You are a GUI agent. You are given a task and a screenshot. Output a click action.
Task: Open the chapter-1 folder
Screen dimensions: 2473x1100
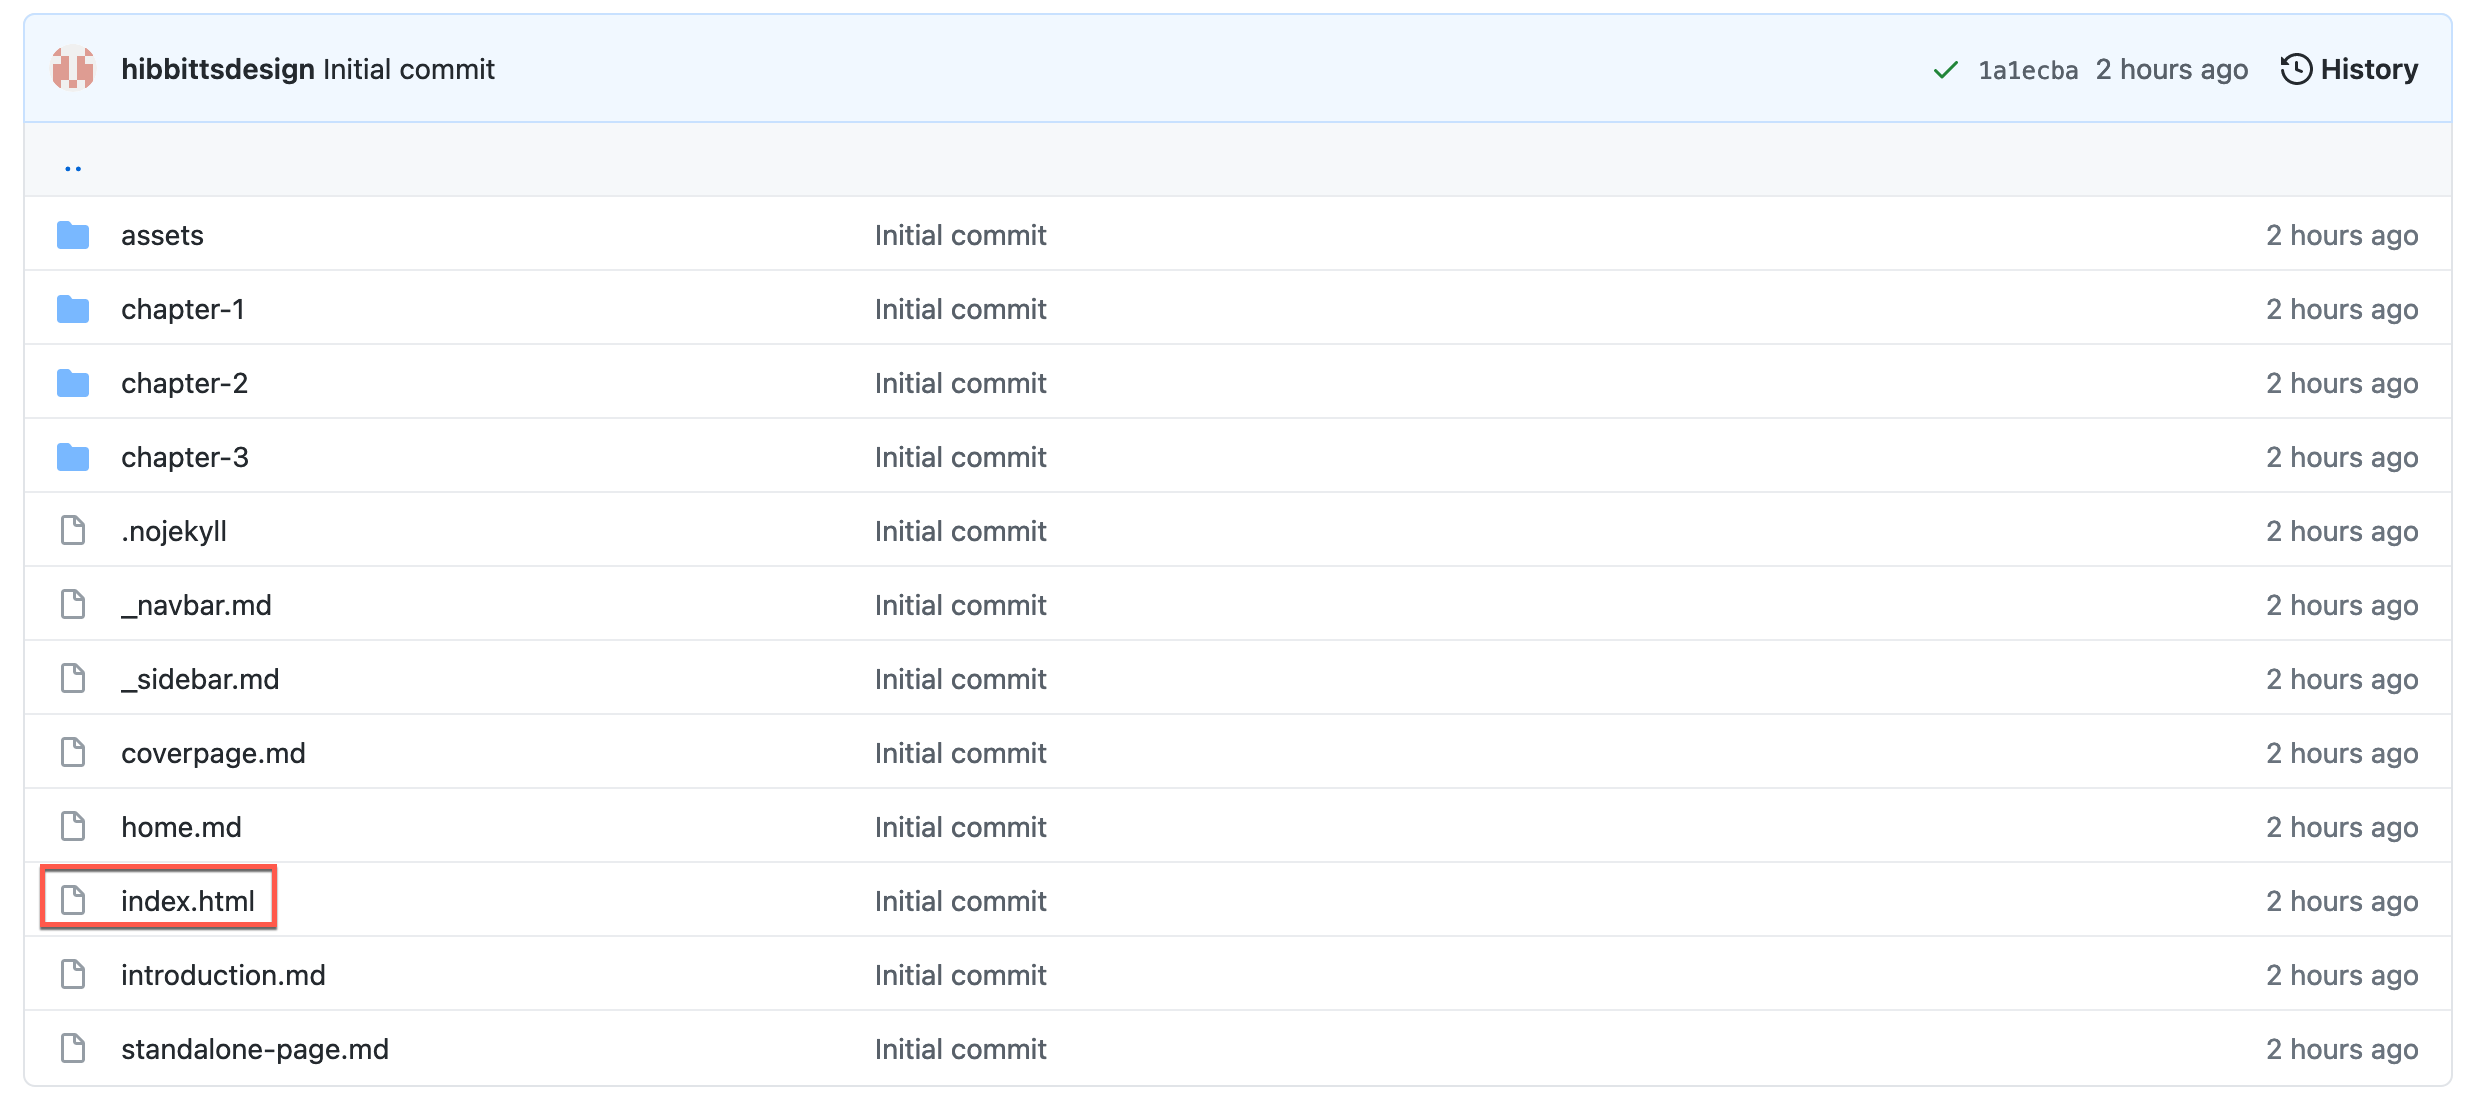click(183, 309)
